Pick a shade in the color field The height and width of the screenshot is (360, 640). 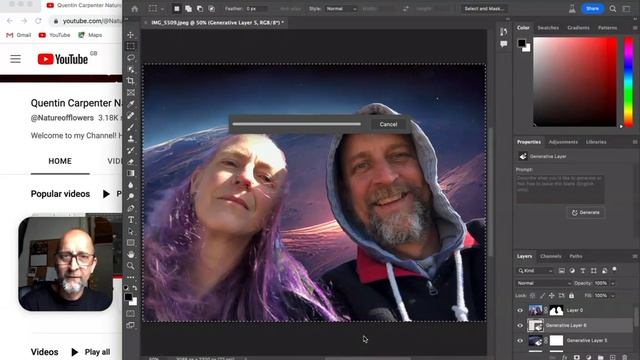(x=575, y=82)
